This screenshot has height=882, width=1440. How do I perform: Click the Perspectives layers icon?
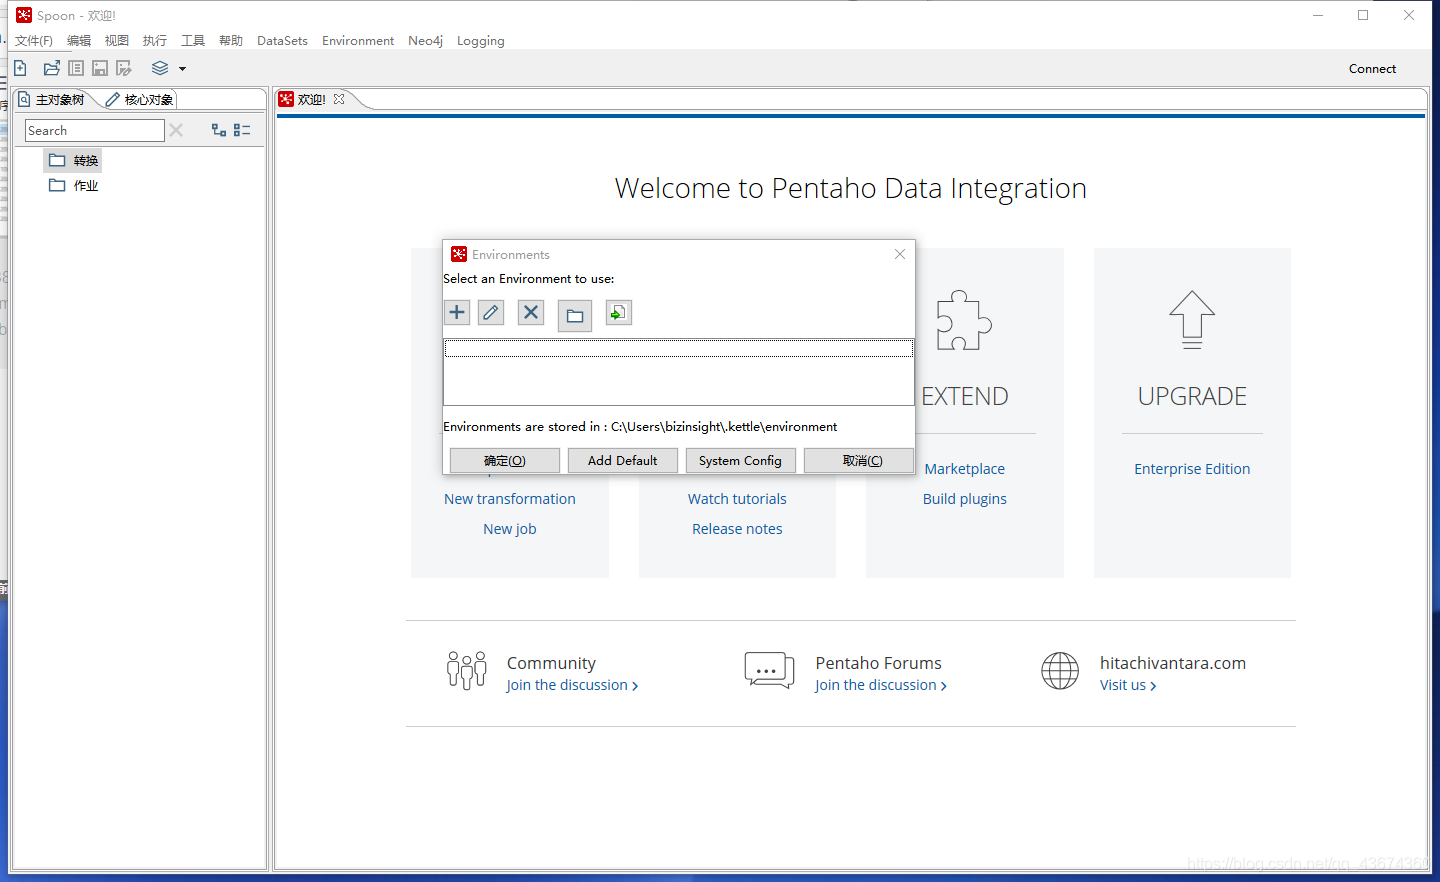pos(160,68)
